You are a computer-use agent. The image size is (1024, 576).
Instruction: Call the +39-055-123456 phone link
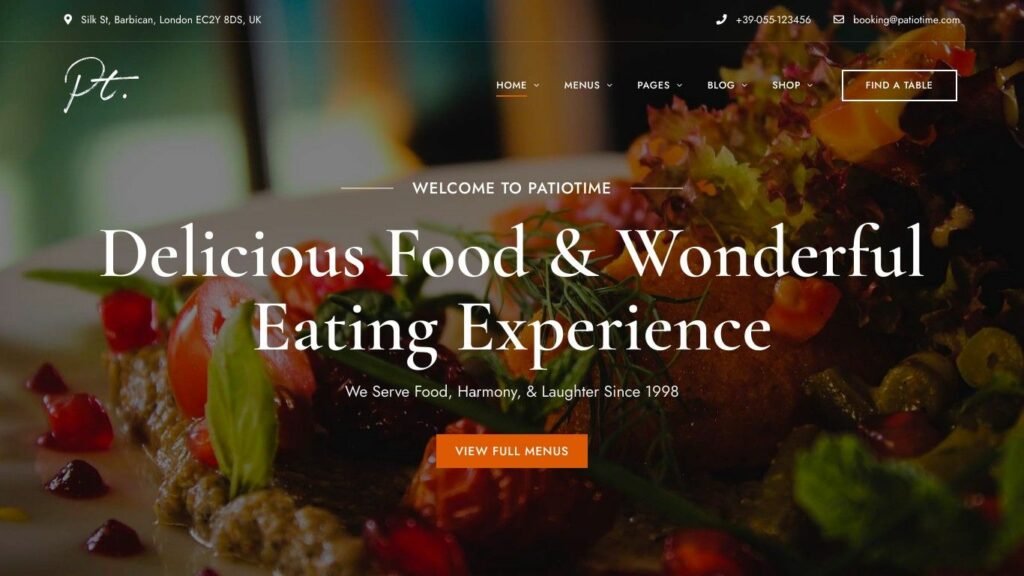click(x=773, y=20)
